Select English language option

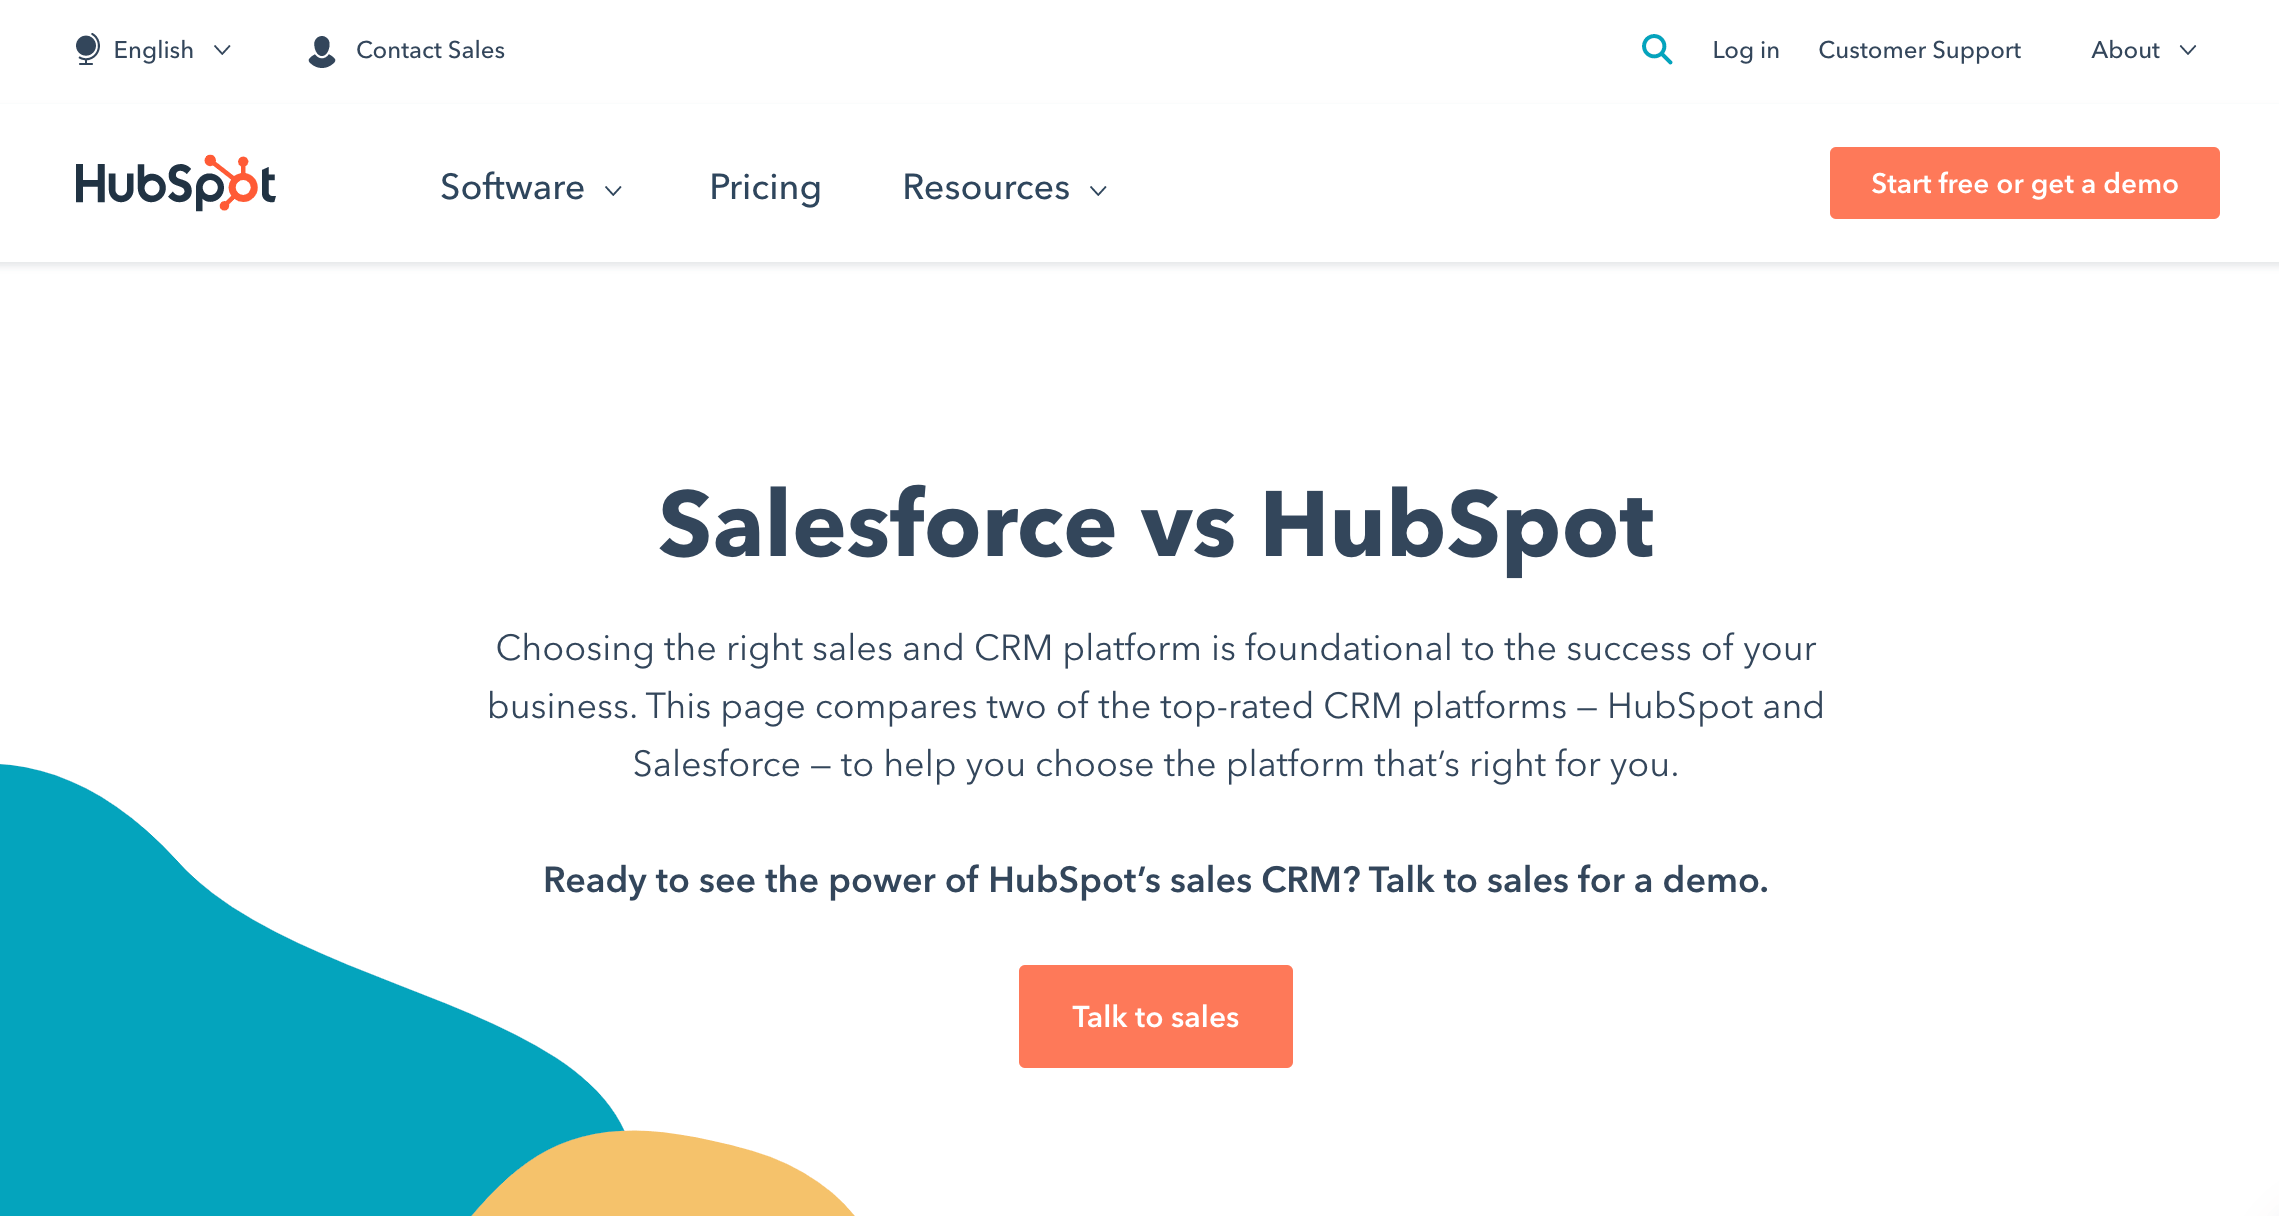(x=154, y=50)
